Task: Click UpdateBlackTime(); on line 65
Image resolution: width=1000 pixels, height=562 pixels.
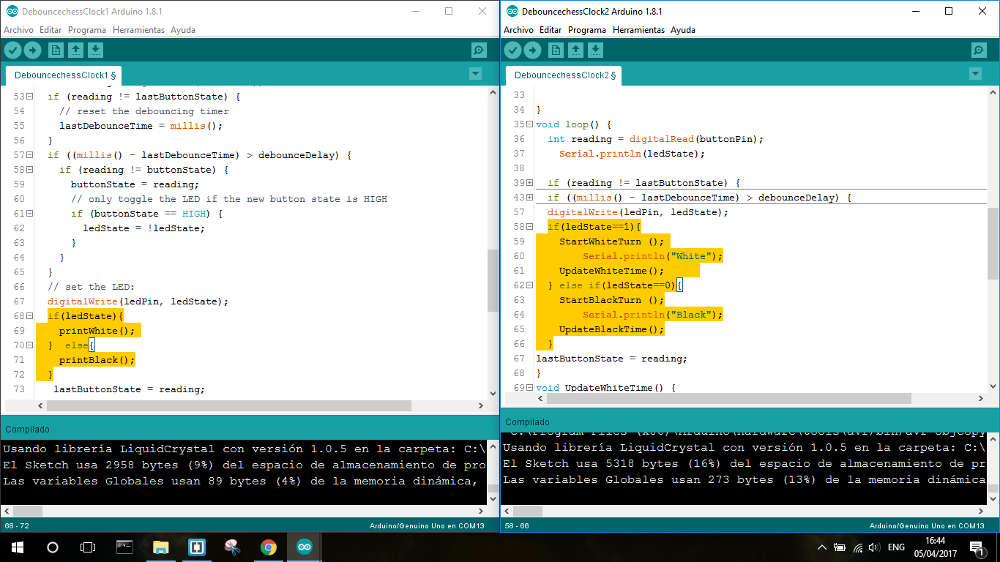Action: click(612, 329)
